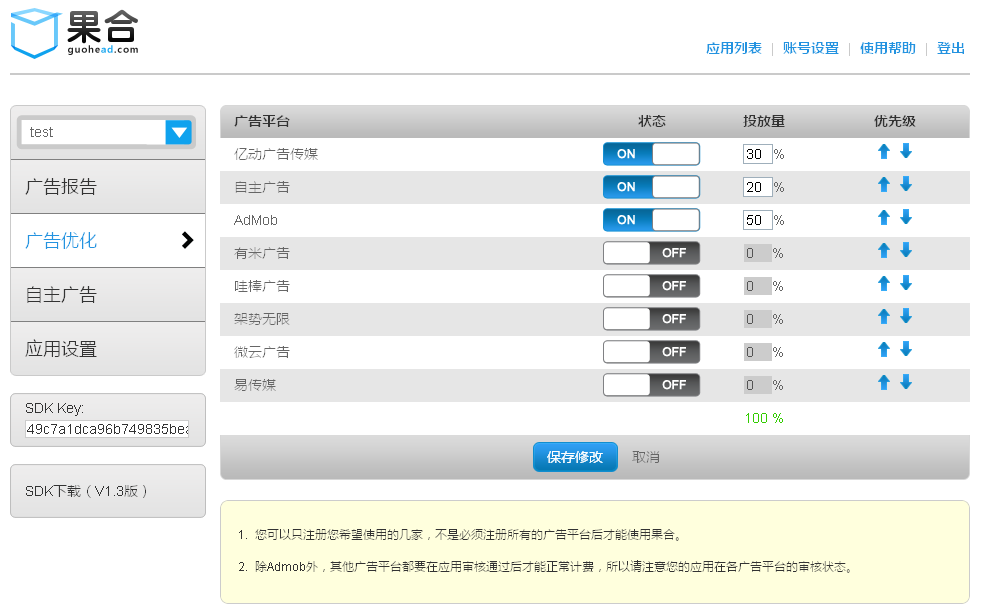Image resolution: width=984 pixels, height=607 pixels.
Task: Turn off 自主广告 platform switch
Action: pos(651,187)
